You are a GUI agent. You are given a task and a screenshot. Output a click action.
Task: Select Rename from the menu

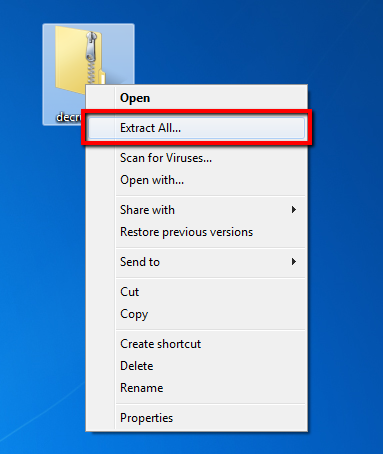tap(196, 388)
